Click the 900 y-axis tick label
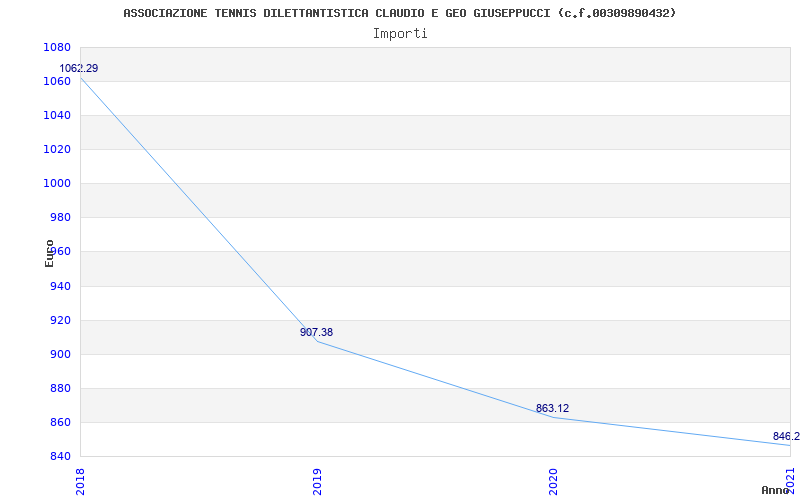 click(60, 355)
